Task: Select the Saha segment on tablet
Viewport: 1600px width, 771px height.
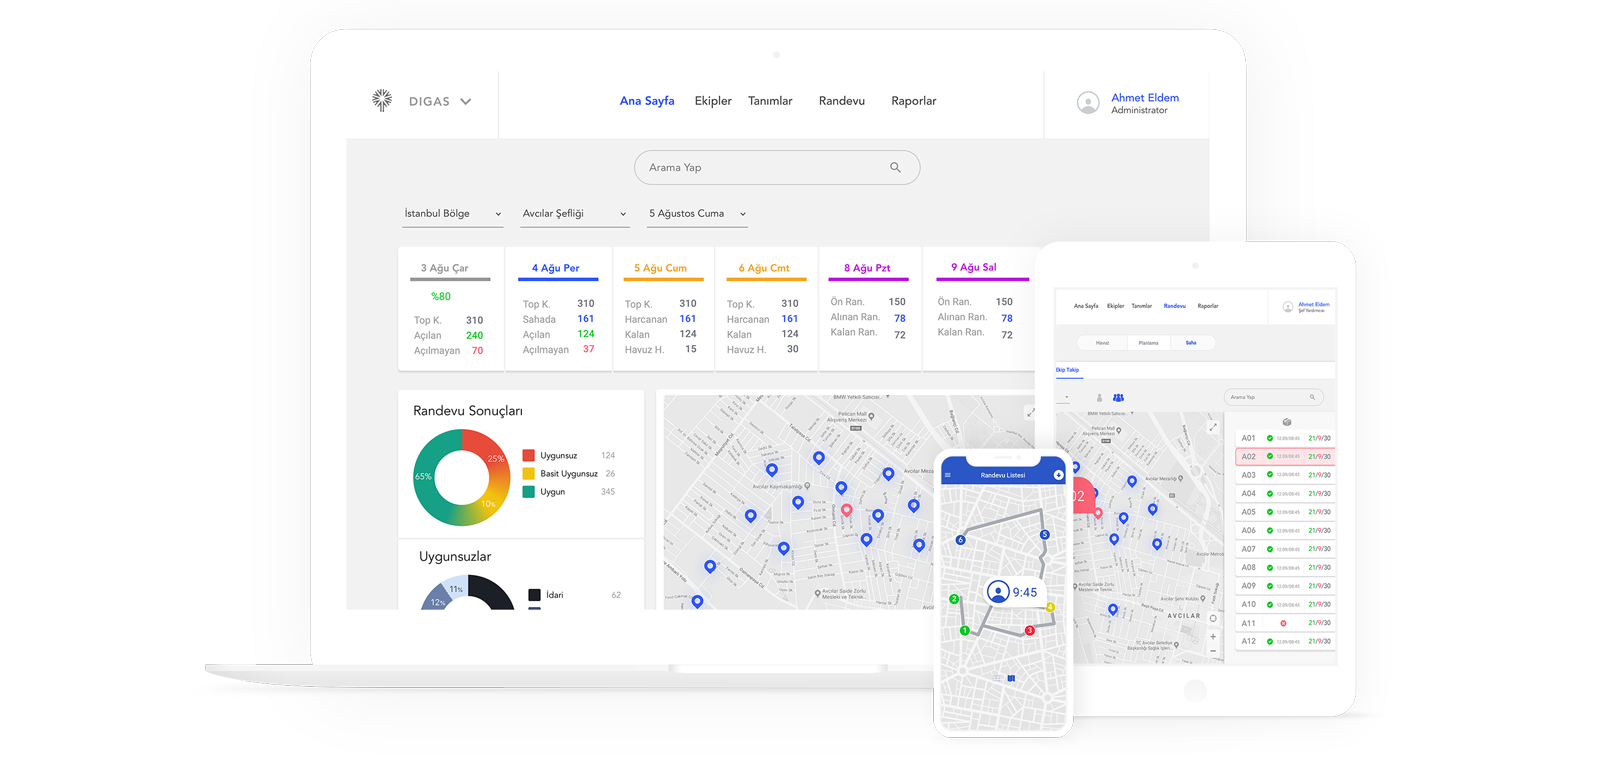Action: click(1191, 343)
